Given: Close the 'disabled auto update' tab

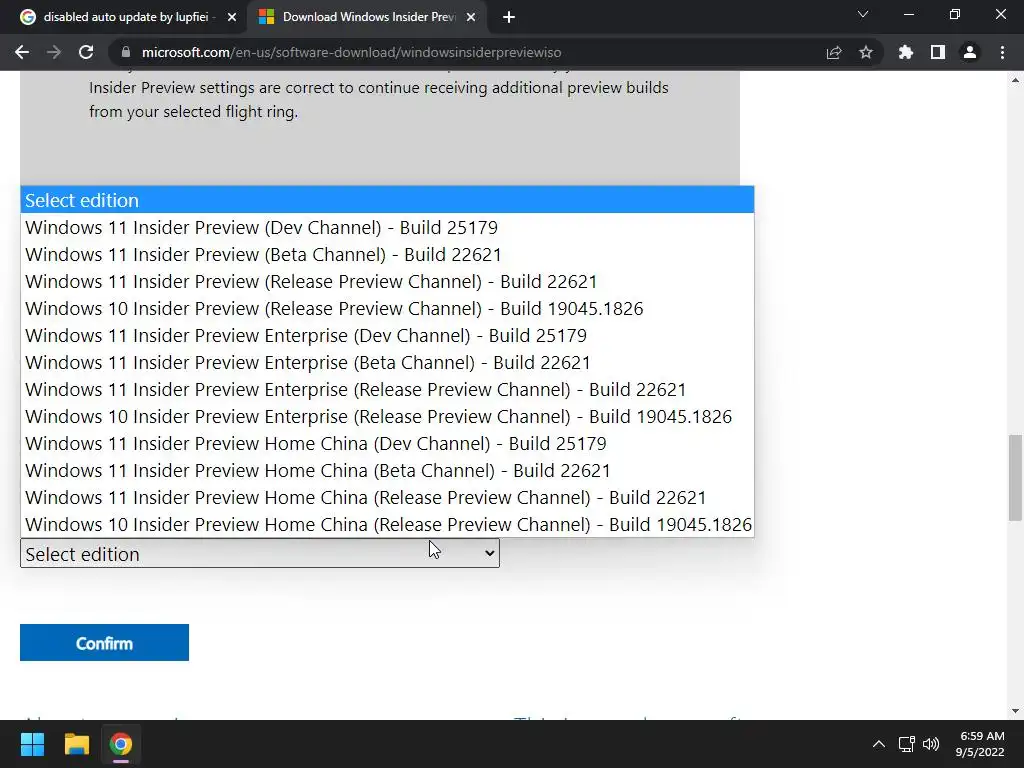Looking at the screenshot, I should tap(232, 17).
